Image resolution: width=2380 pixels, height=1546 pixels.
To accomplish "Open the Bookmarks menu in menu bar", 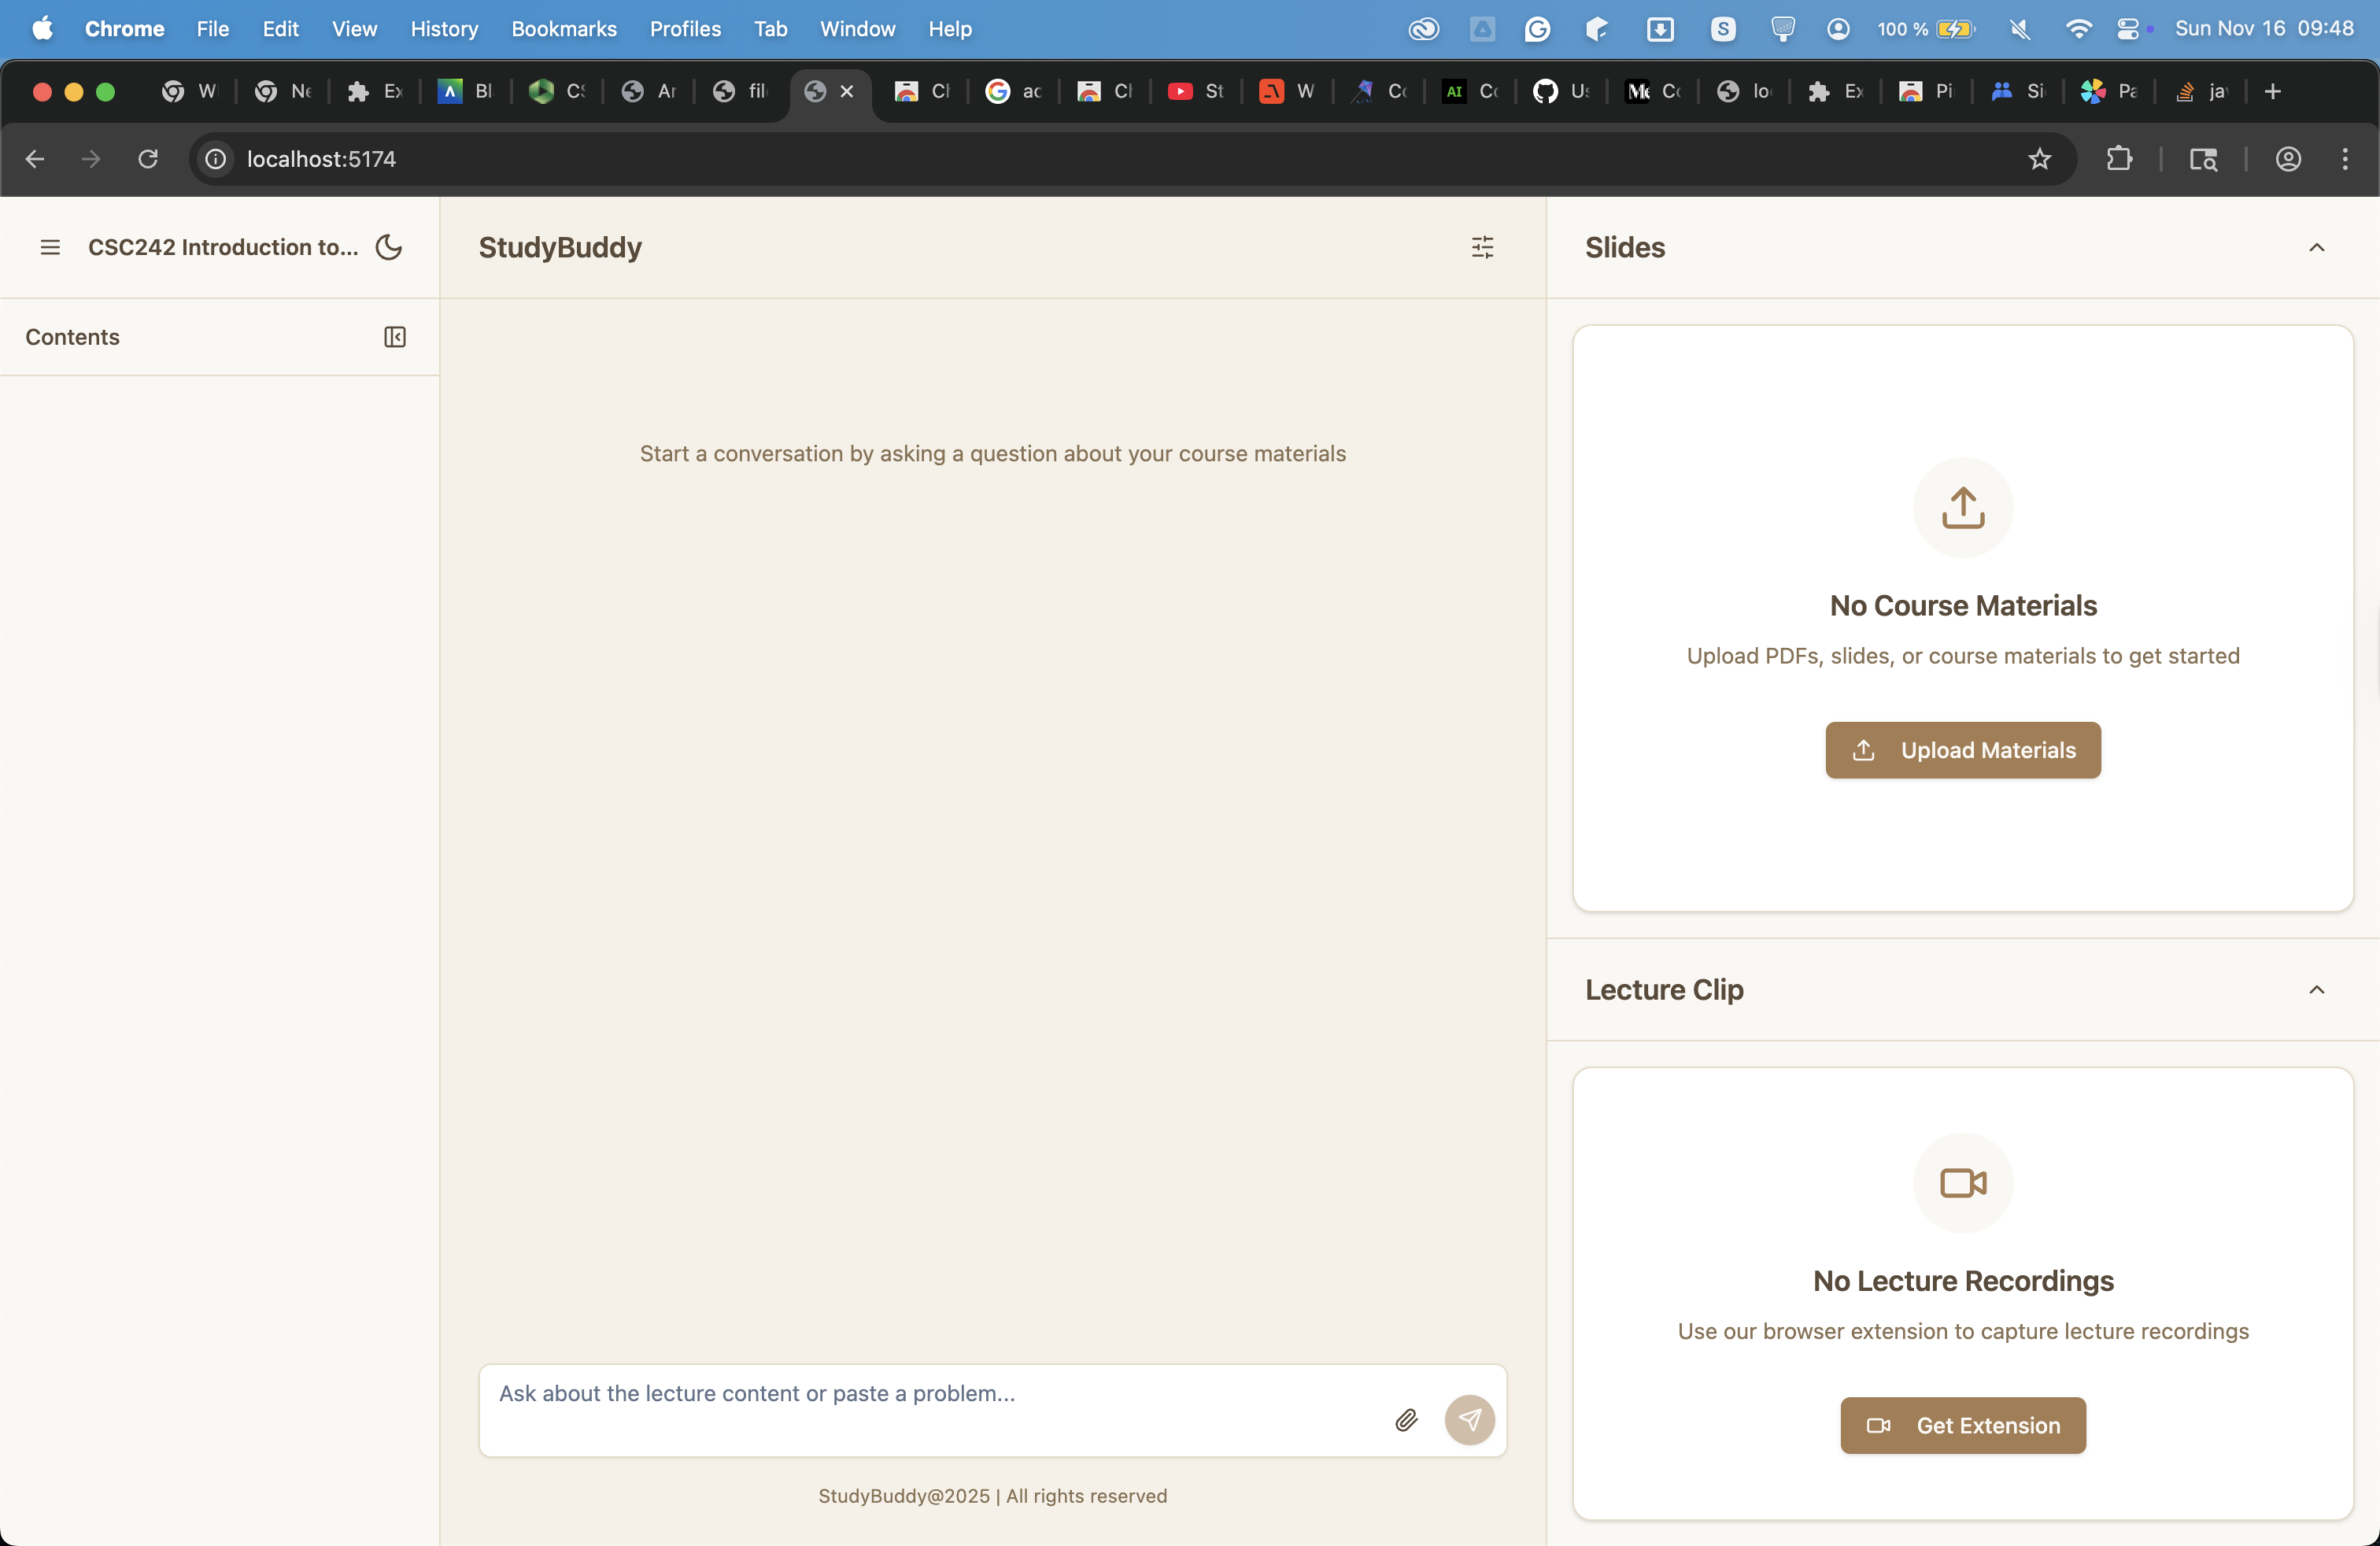I will [563, 29].
